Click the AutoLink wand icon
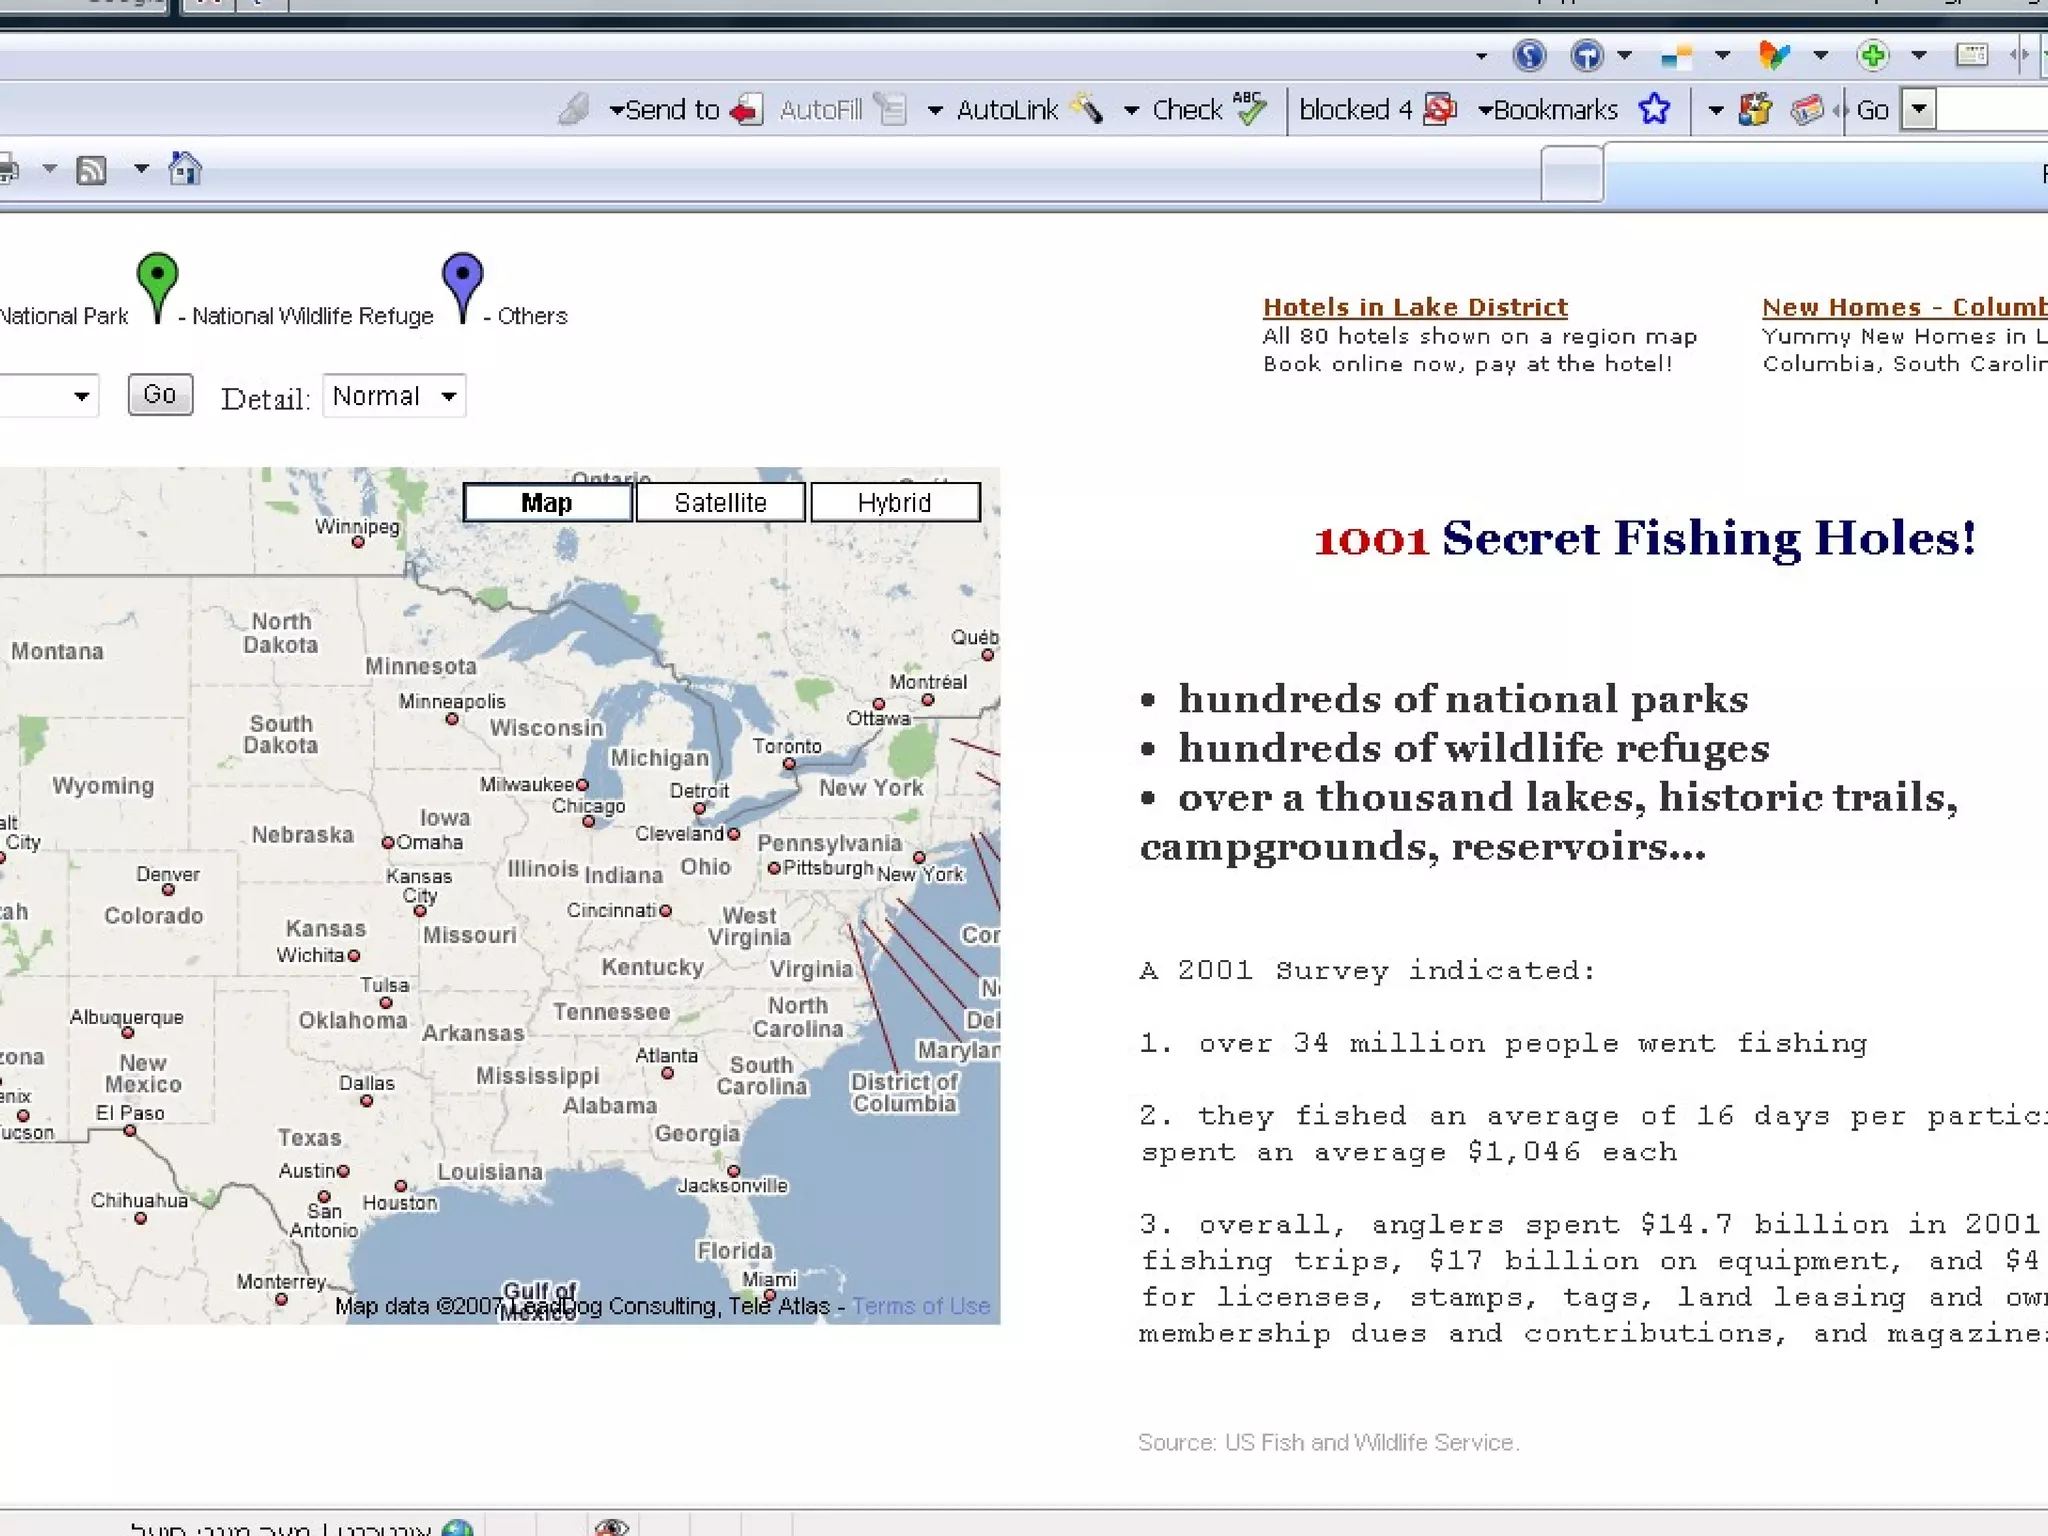 [1086, 109]
